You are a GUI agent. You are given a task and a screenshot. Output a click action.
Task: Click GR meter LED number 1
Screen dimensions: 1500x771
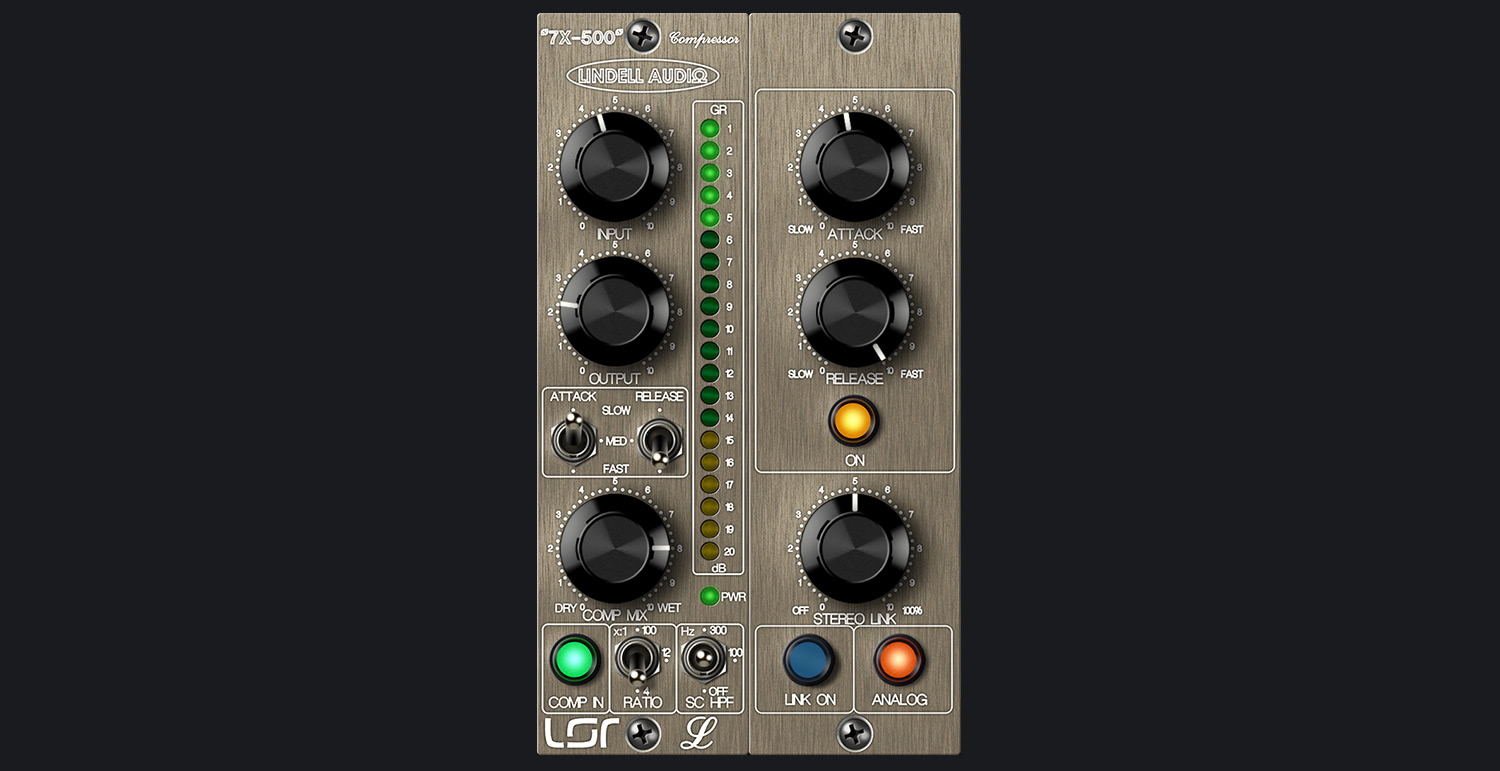pos(710,128)
